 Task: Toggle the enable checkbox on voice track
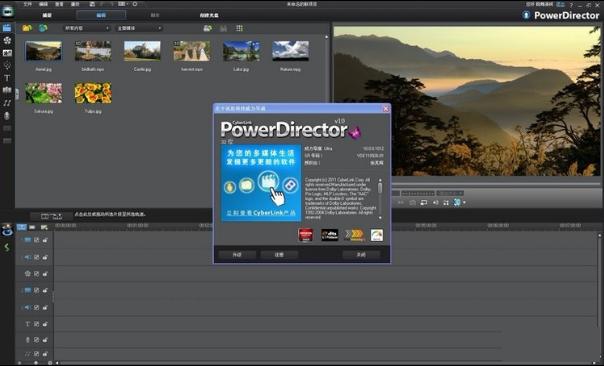point(36,340)
